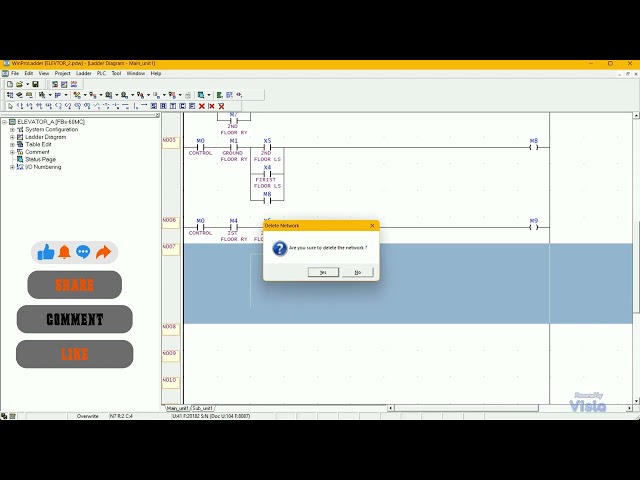The image size is (640, 480).
Task: Select Ladder Diagram tree item
Action: tap(45, 137)
